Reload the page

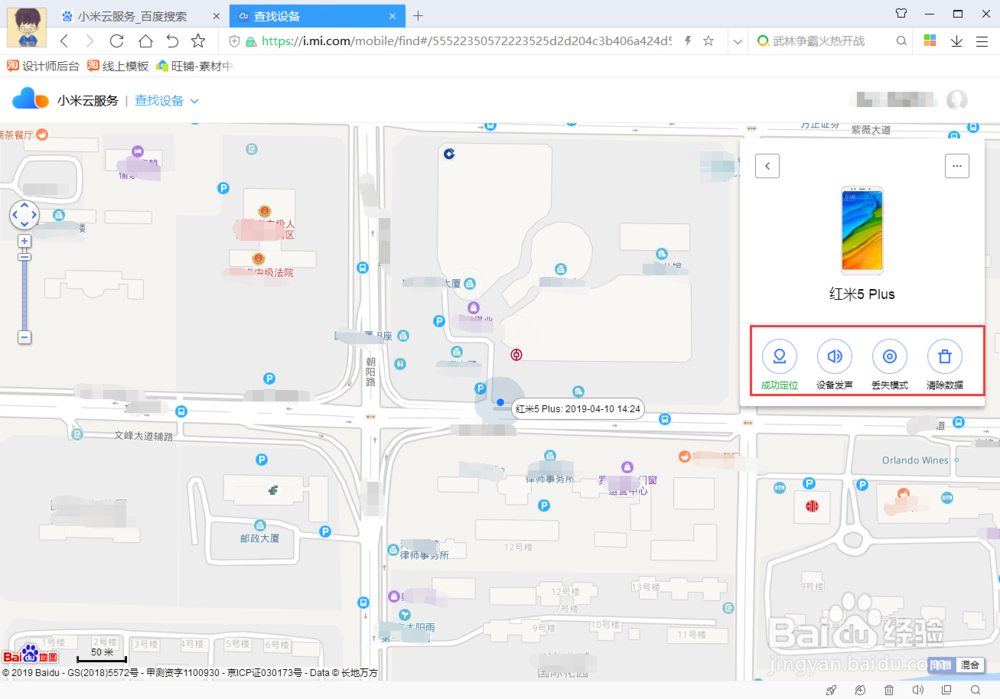click(x=117, y=41)
